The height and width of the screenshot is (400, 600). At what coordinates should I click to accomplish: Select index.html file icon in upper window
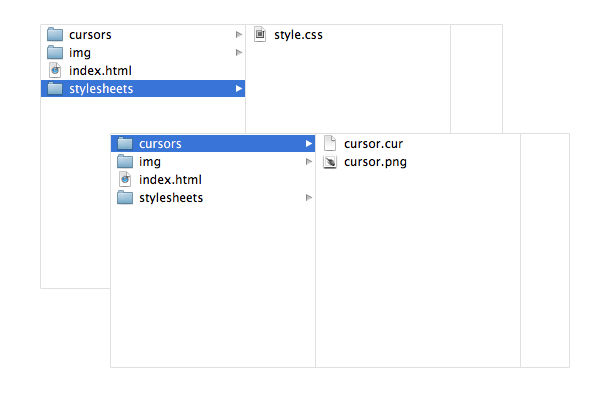(55, 70)
